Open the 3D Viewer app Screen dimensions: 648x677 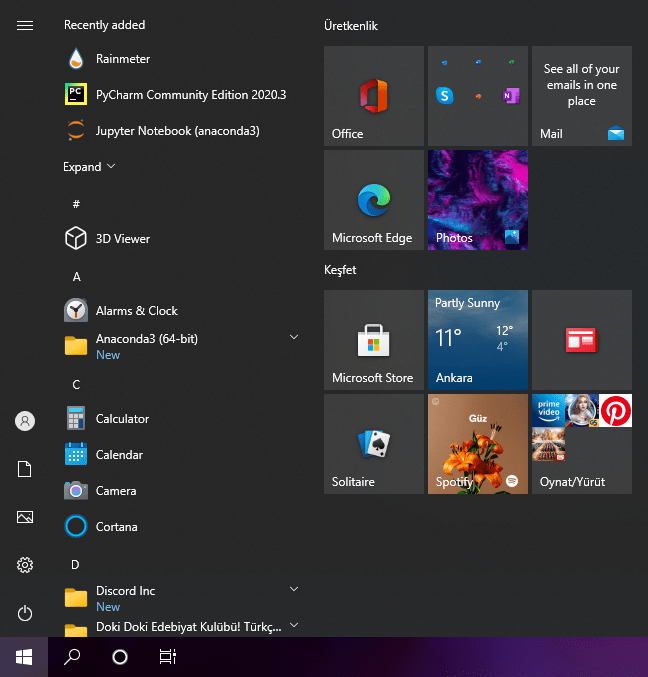click(179, 238)
